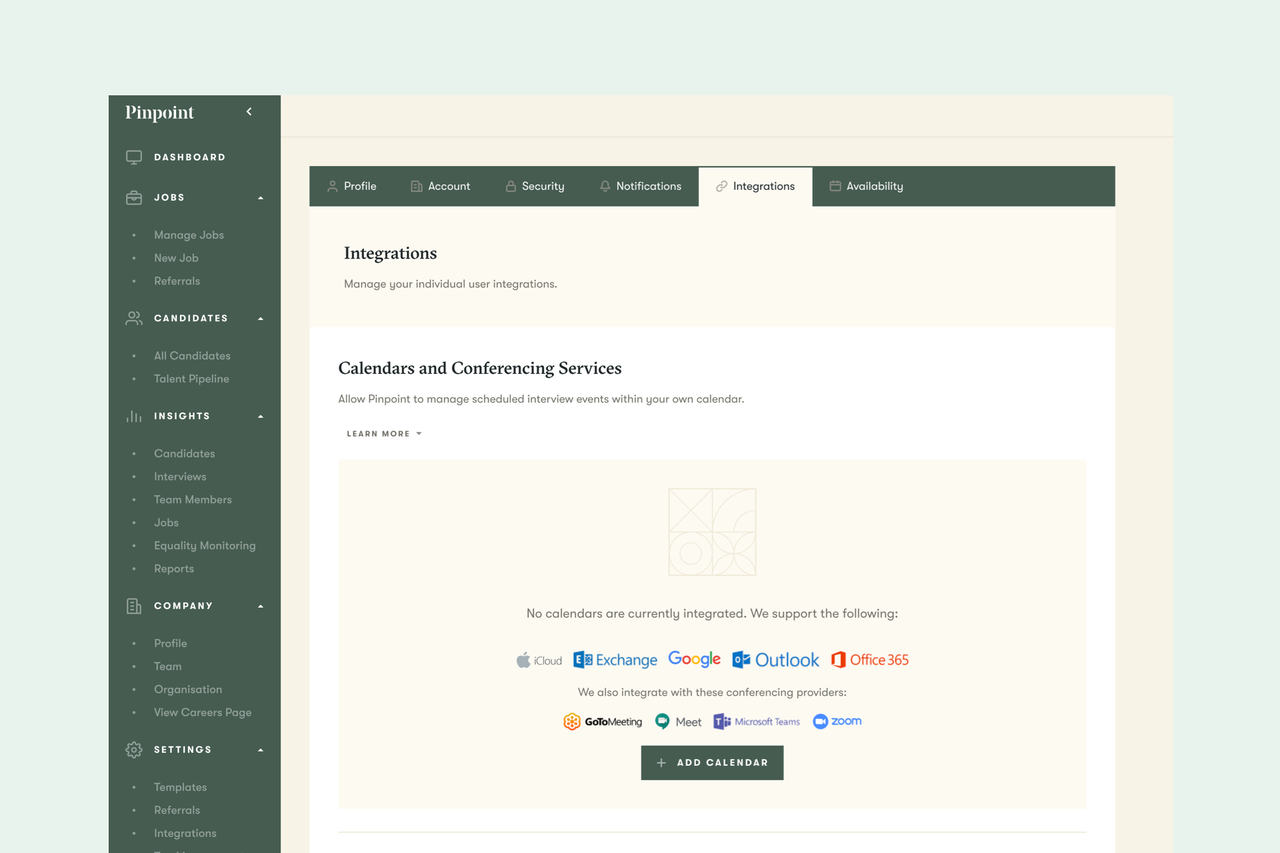Click the Jobs briefcase icon
The image size is (1280, 853).
(x=133, y=197)
